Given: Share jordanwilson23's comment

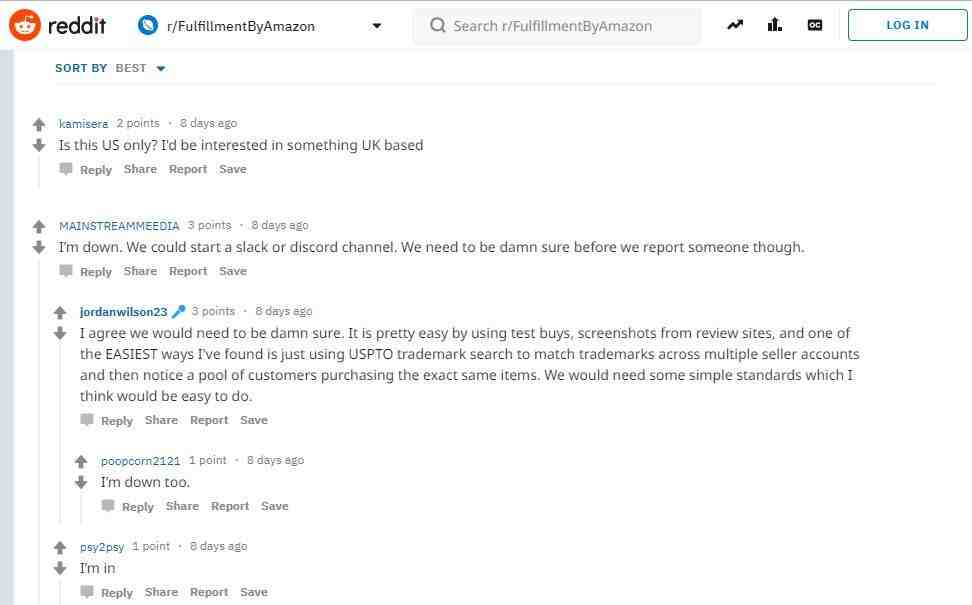Looking at the screenshot, I should [161, 420].
